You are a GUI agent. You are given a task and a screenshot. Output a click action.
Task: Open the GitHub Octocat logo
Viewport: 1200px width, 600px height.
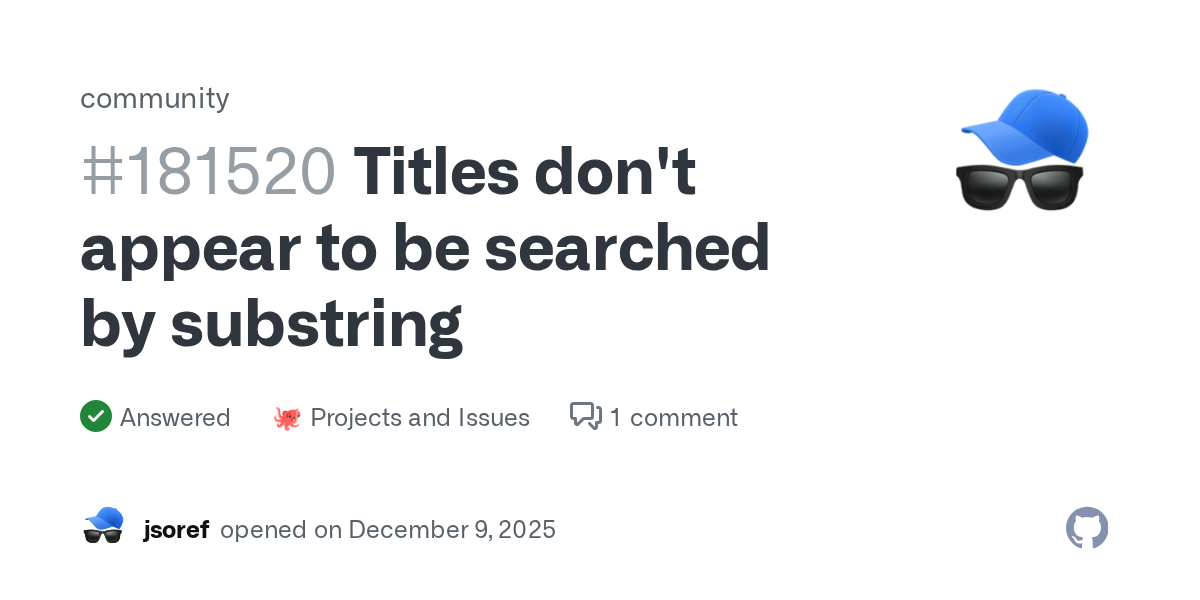pyautogui.click(x=1087, y=528)
